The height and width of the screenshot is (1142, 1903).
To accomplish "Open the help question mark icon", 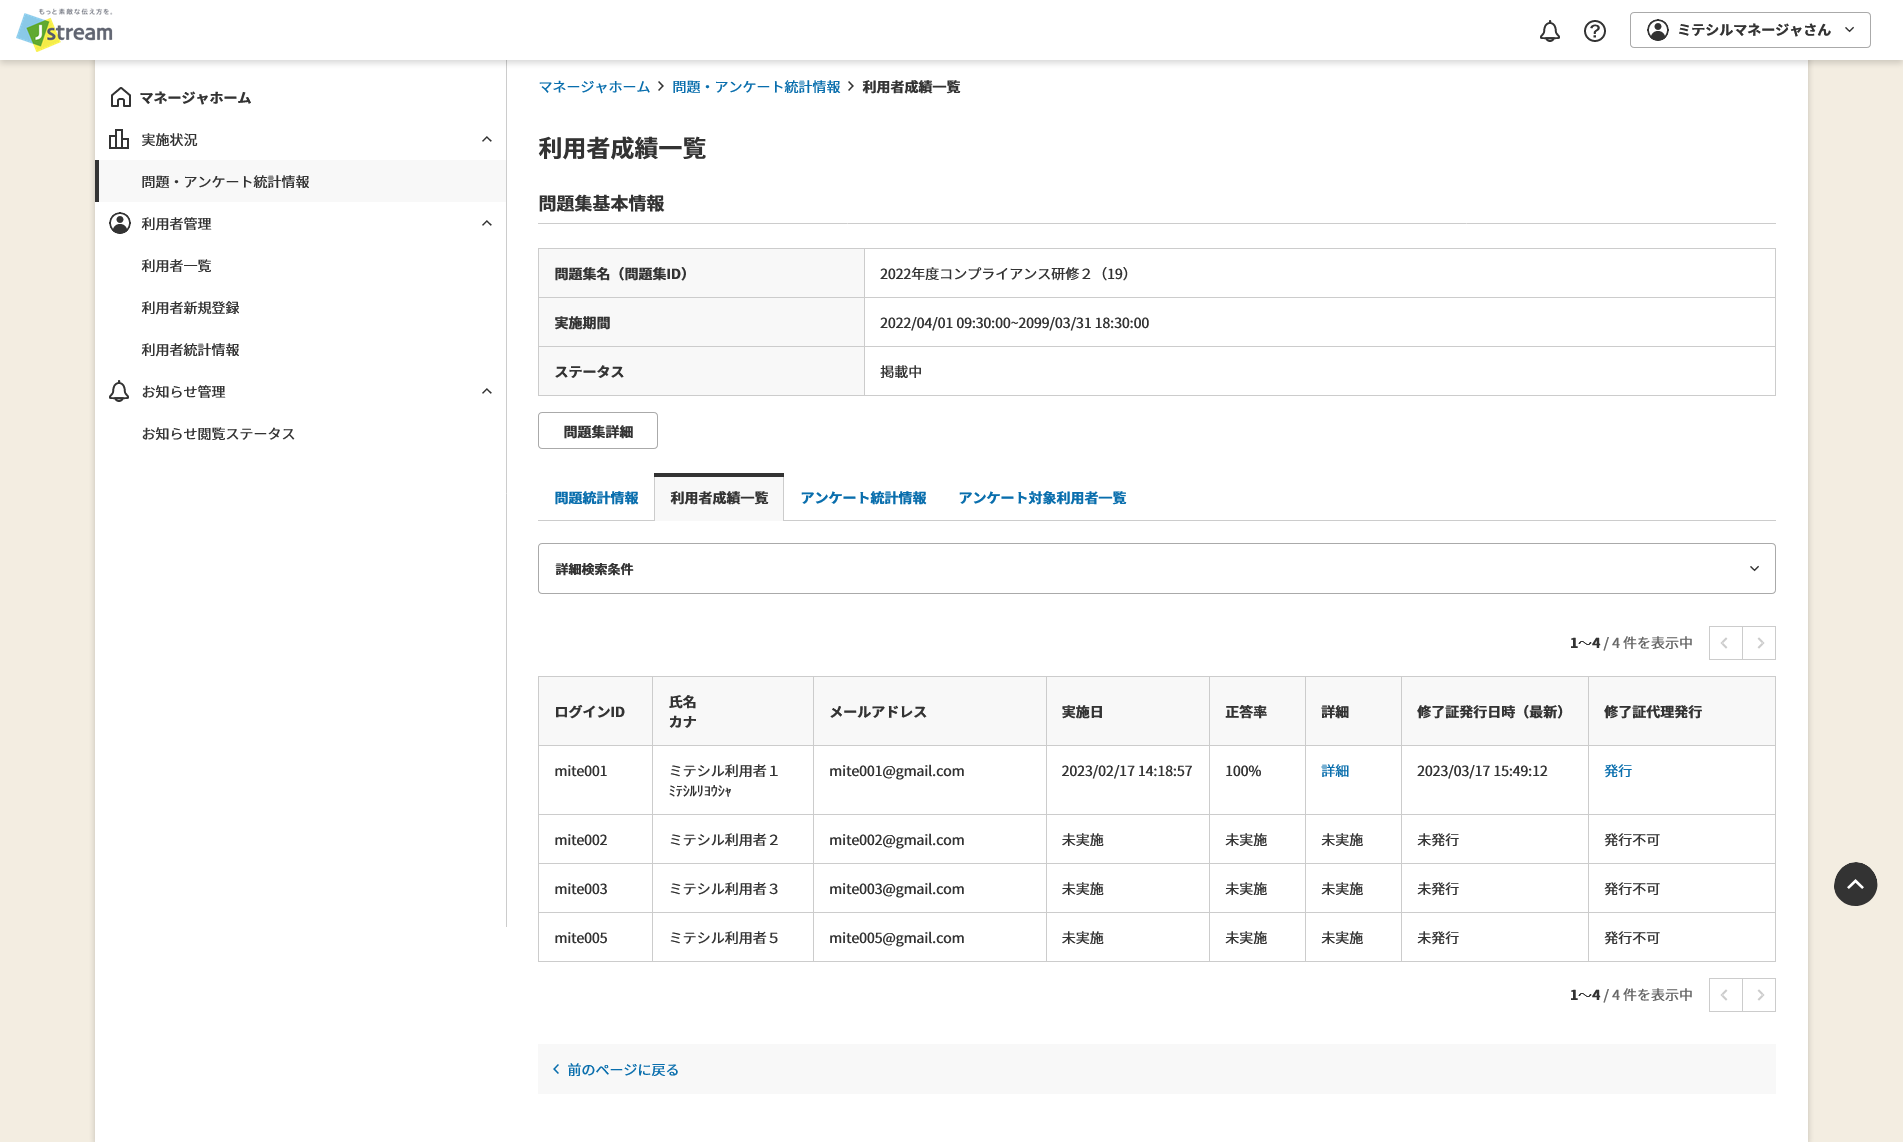I will [x=1595, y=31].
